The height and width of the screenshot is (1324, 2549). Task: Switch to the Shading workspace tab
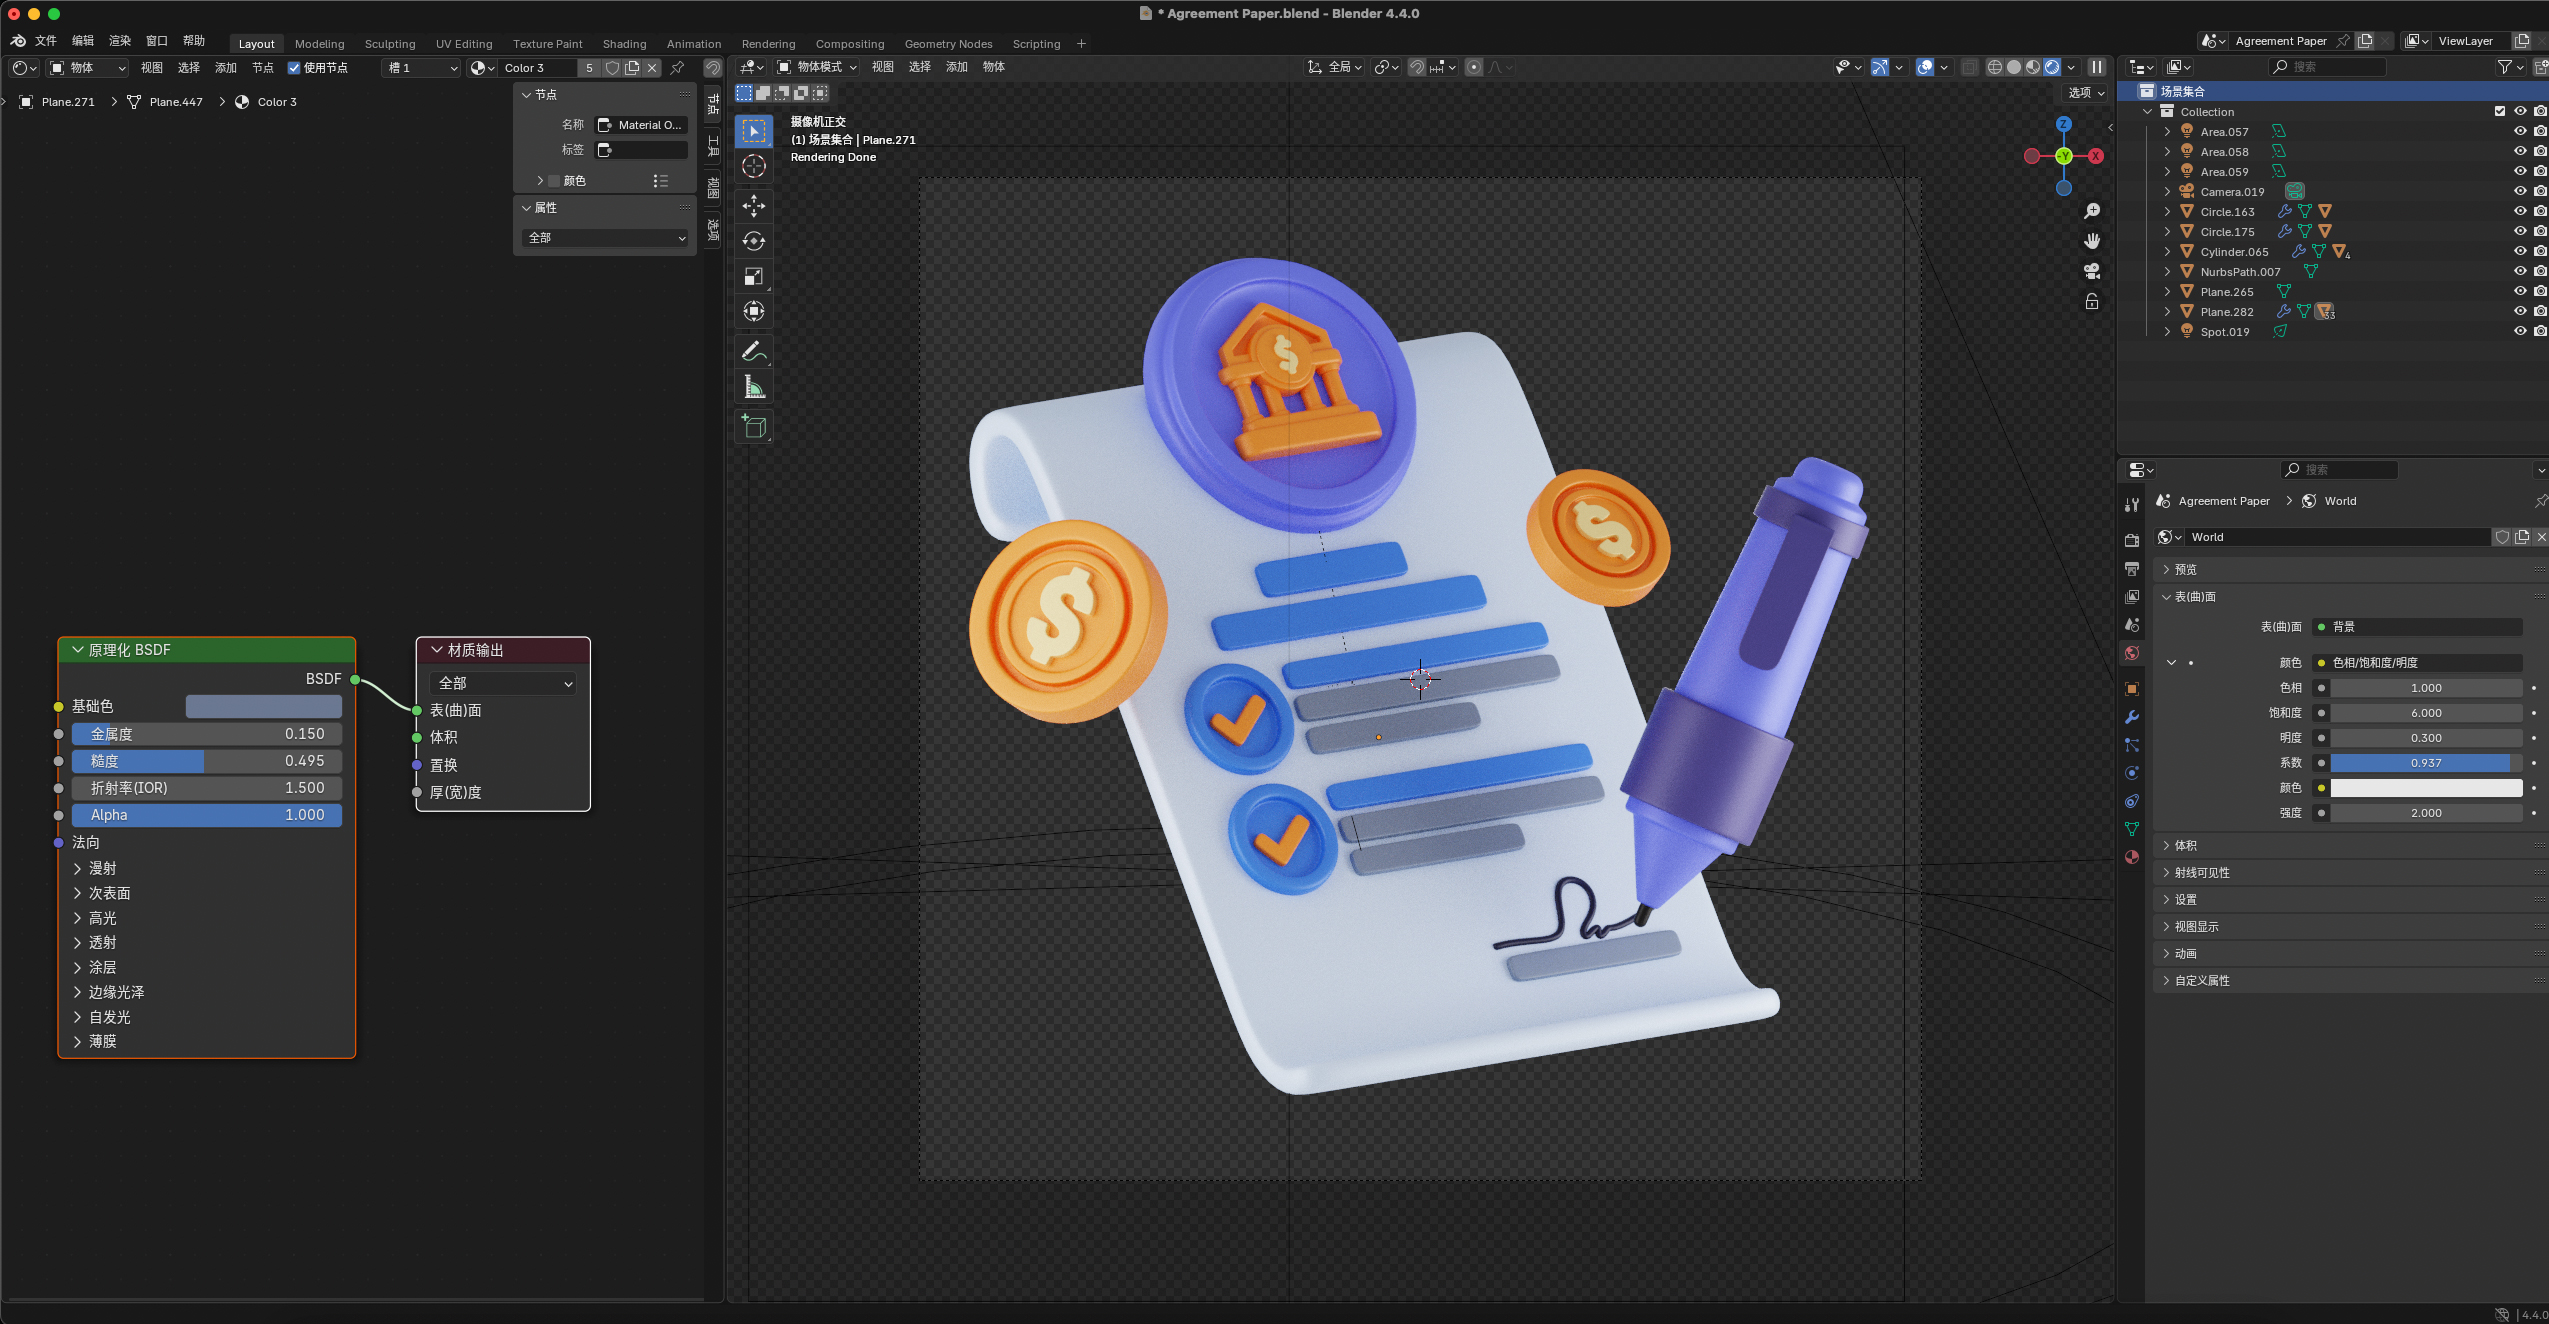[624, 44]
